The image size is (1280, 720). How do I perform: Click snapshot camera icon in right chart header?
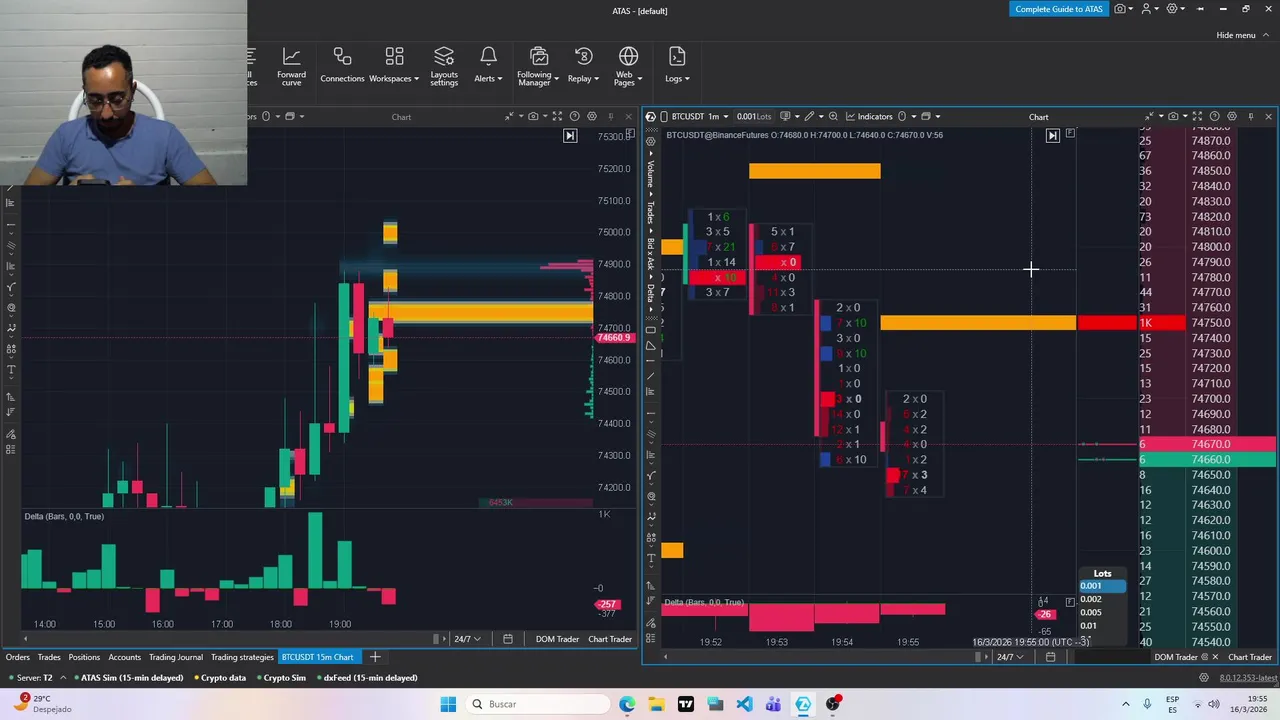click(x=1173, y=116)
